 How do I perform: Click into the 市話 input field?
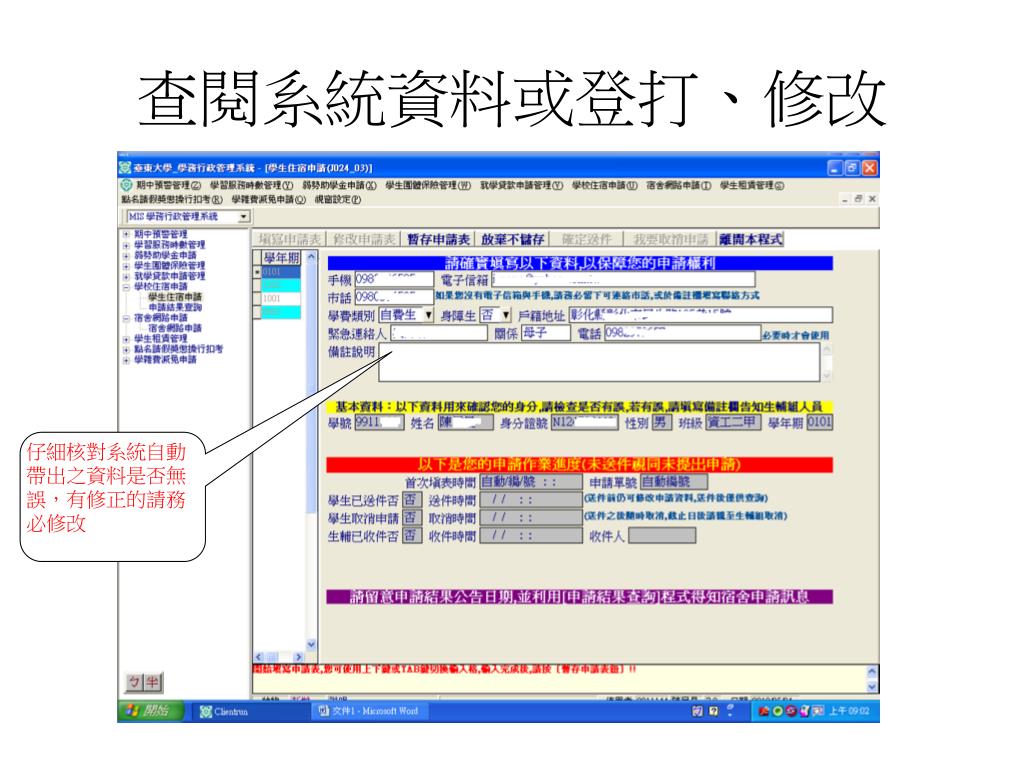tap(394, 298)
